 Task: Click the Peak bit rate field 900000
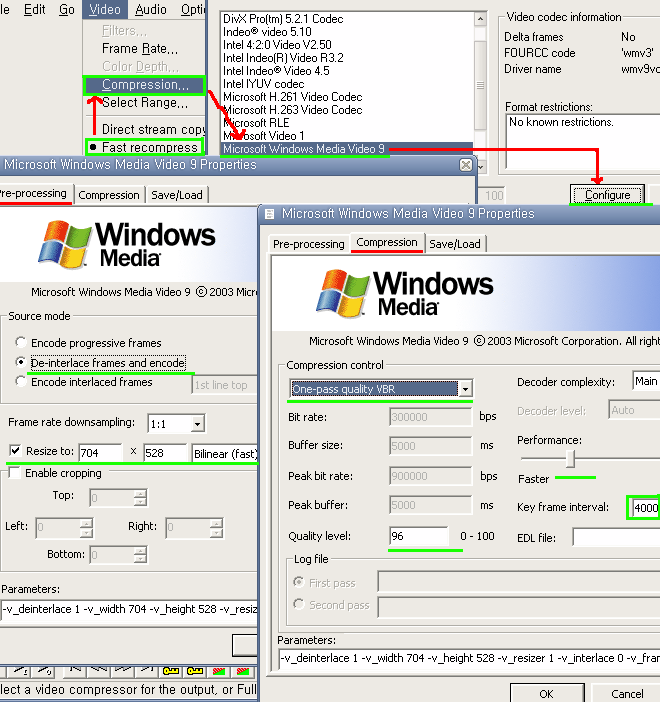click(431, 476)
